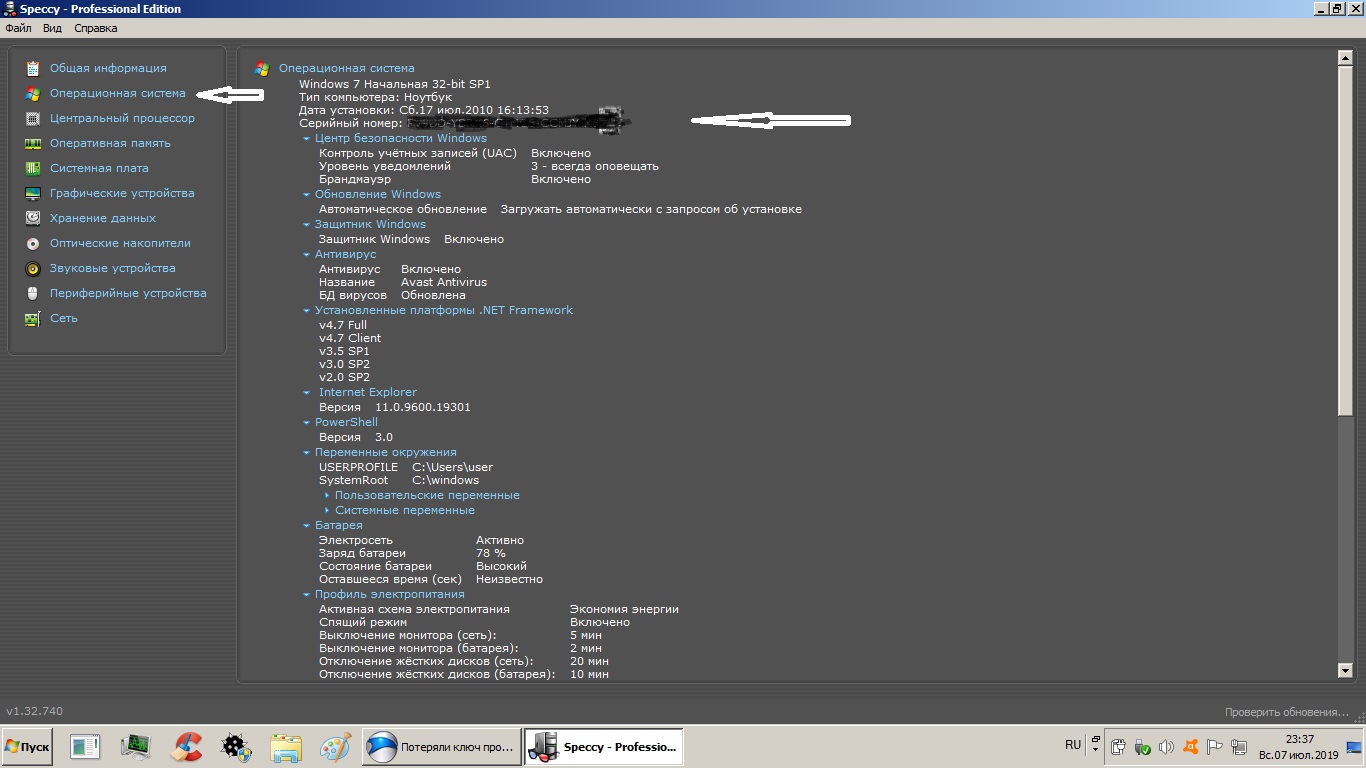The width and height of the screenshot is (1366, 768).
Task: Collapse Профиль электропитания group
Action: click(x=306, y=595)
